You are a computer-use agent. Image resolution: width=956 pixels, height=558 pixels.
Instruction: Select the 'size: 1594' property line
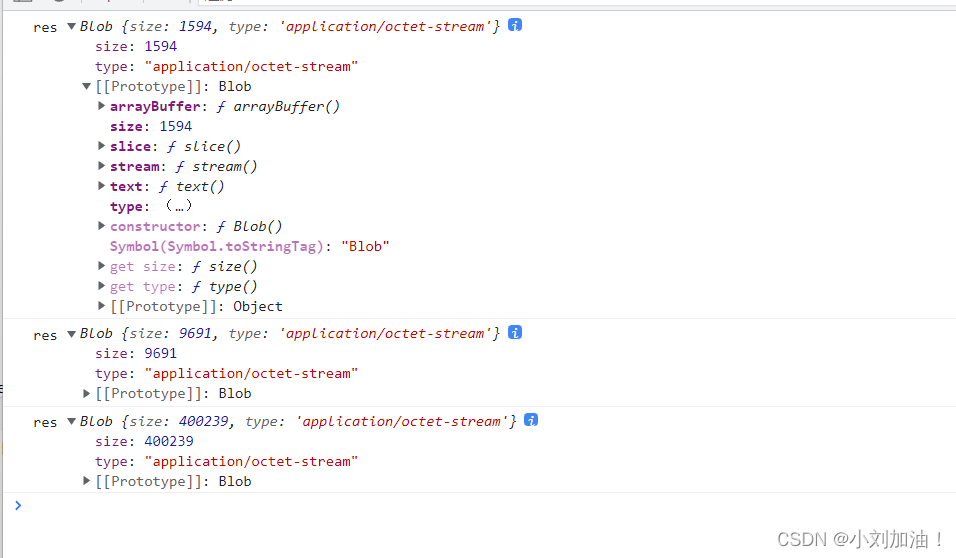point(136,46)
